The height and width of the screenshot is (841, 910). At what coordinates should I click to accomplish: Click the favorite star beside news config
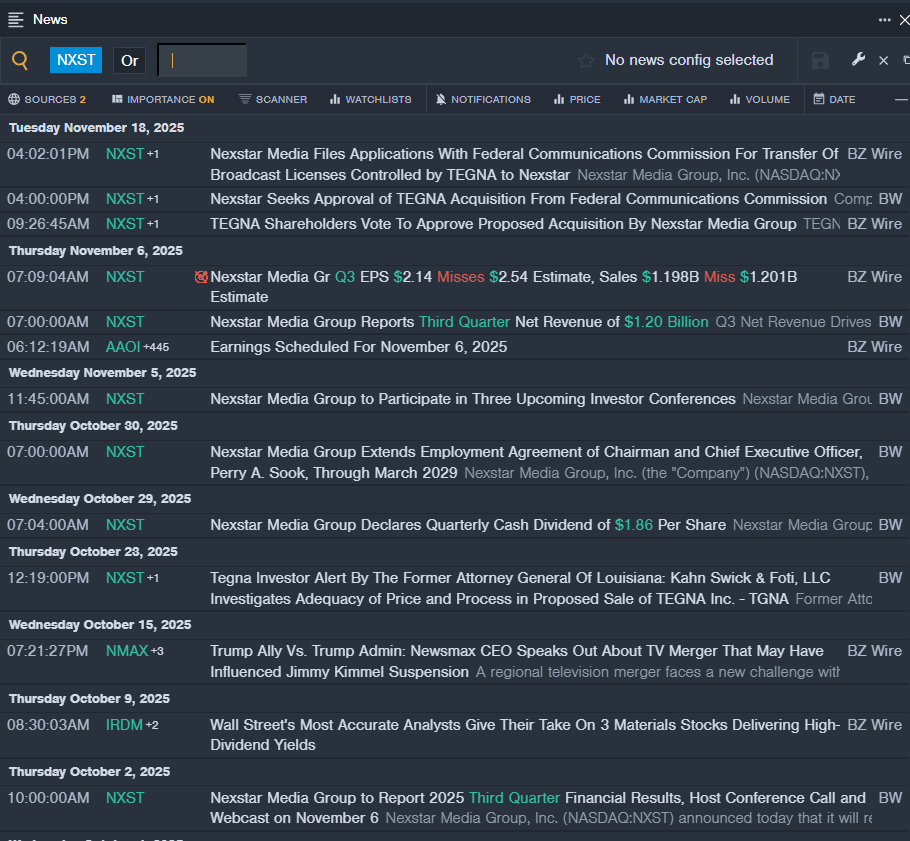pyautogui.click(x=586, y=61)
